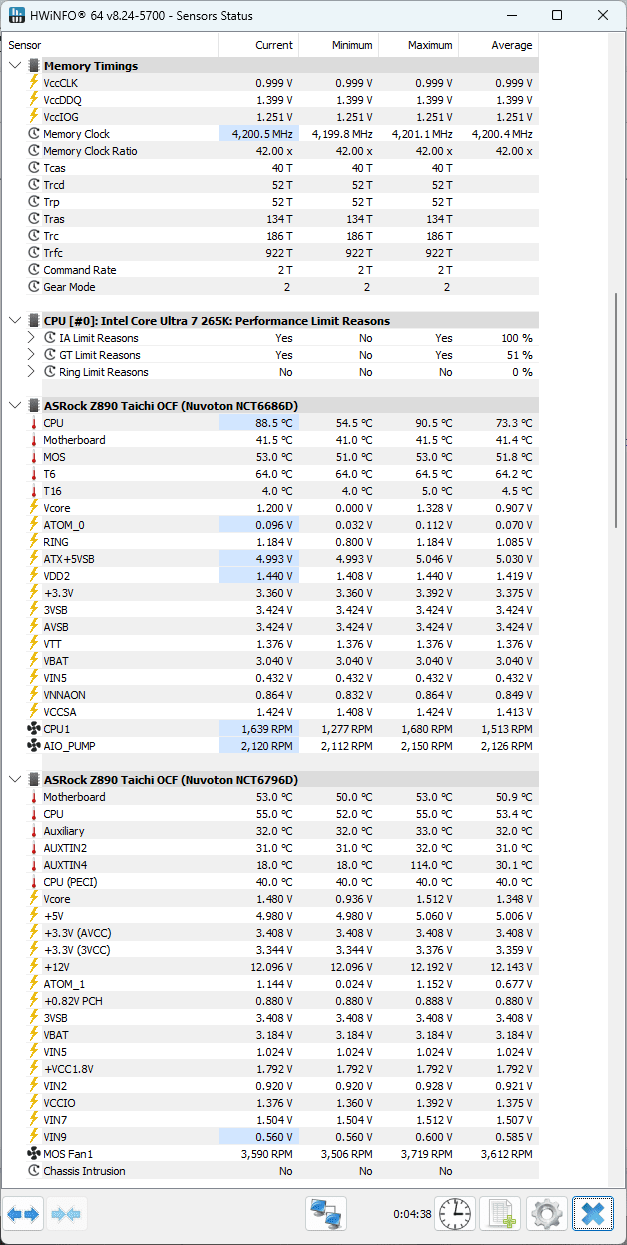The image size is (627, 1245).
Task: Click the lightning icon beside VccCLK
Action: pyautogui.click(x=34, y=83)
